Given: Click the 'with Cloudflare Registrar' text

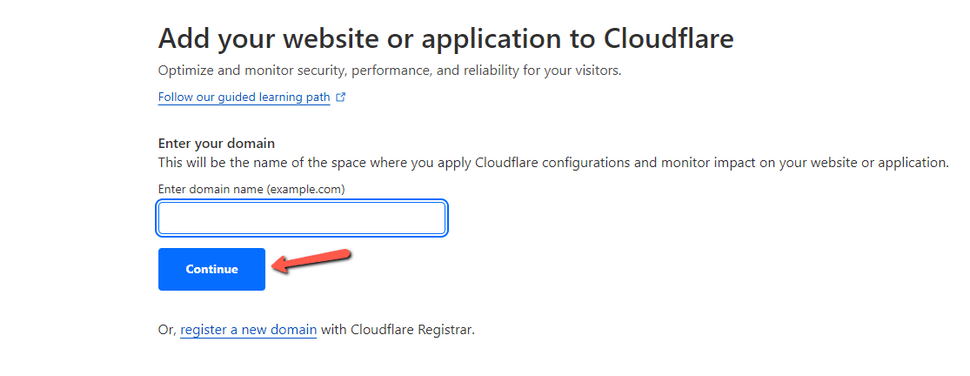Looking at the screenshot, I should click(x=398, y=330).
